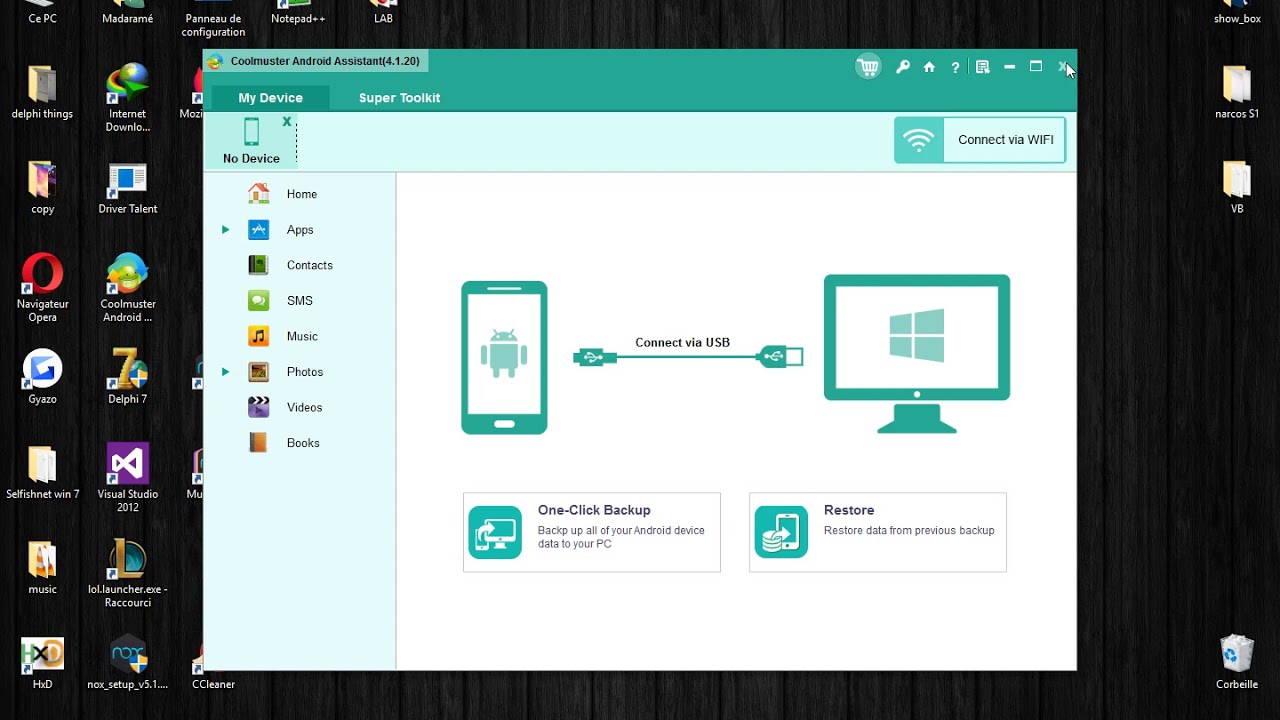Open nox_setup installer desktop icon
This screenshot has height=720, width=1280.
[128, 663]
